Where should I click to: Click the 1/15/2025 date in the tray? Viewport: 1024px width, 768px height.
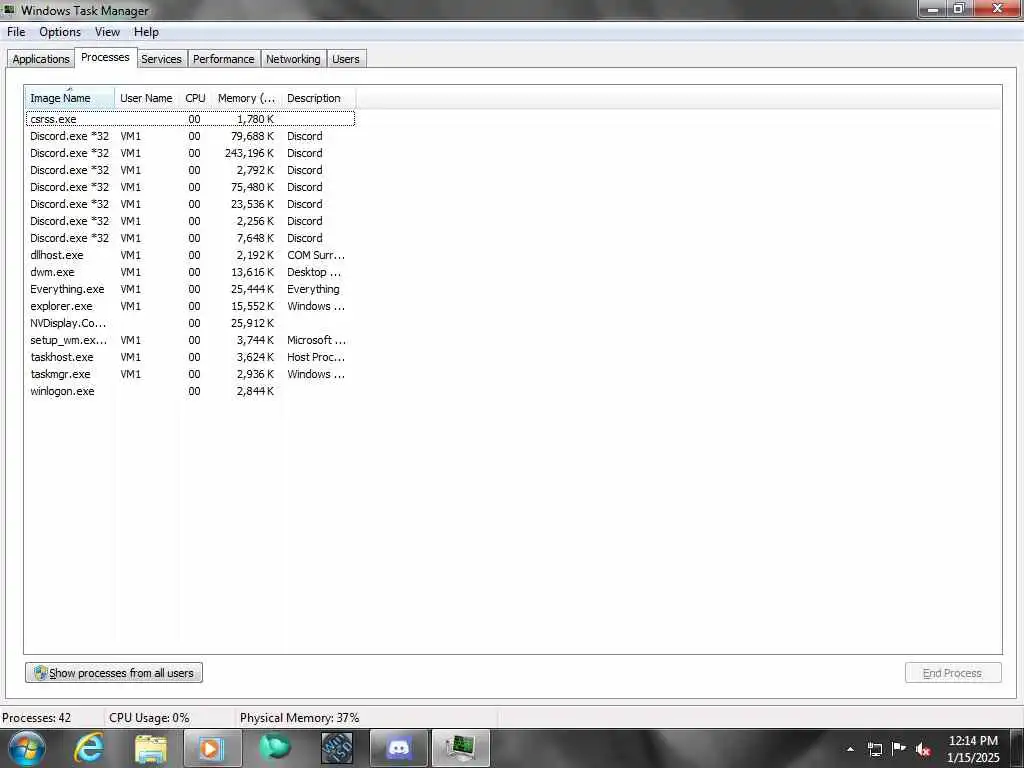[x=973, y=758]
